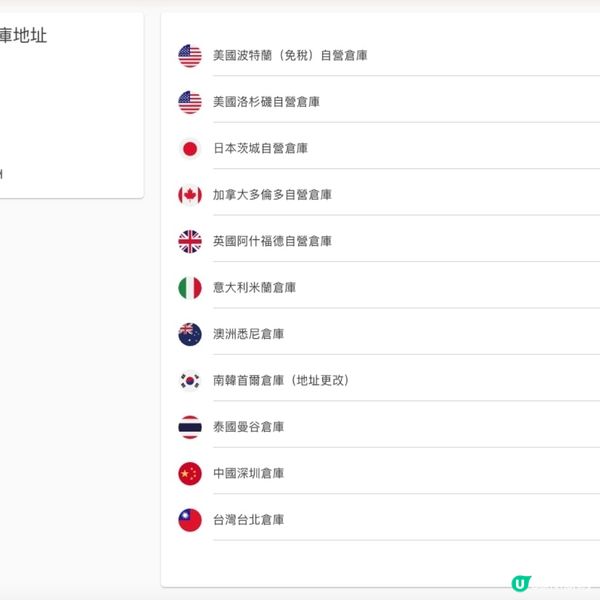Screen dimensions: 600x600
Task: Choose 意大利米蘭倉庫 from the list
Action: [254, 288]
